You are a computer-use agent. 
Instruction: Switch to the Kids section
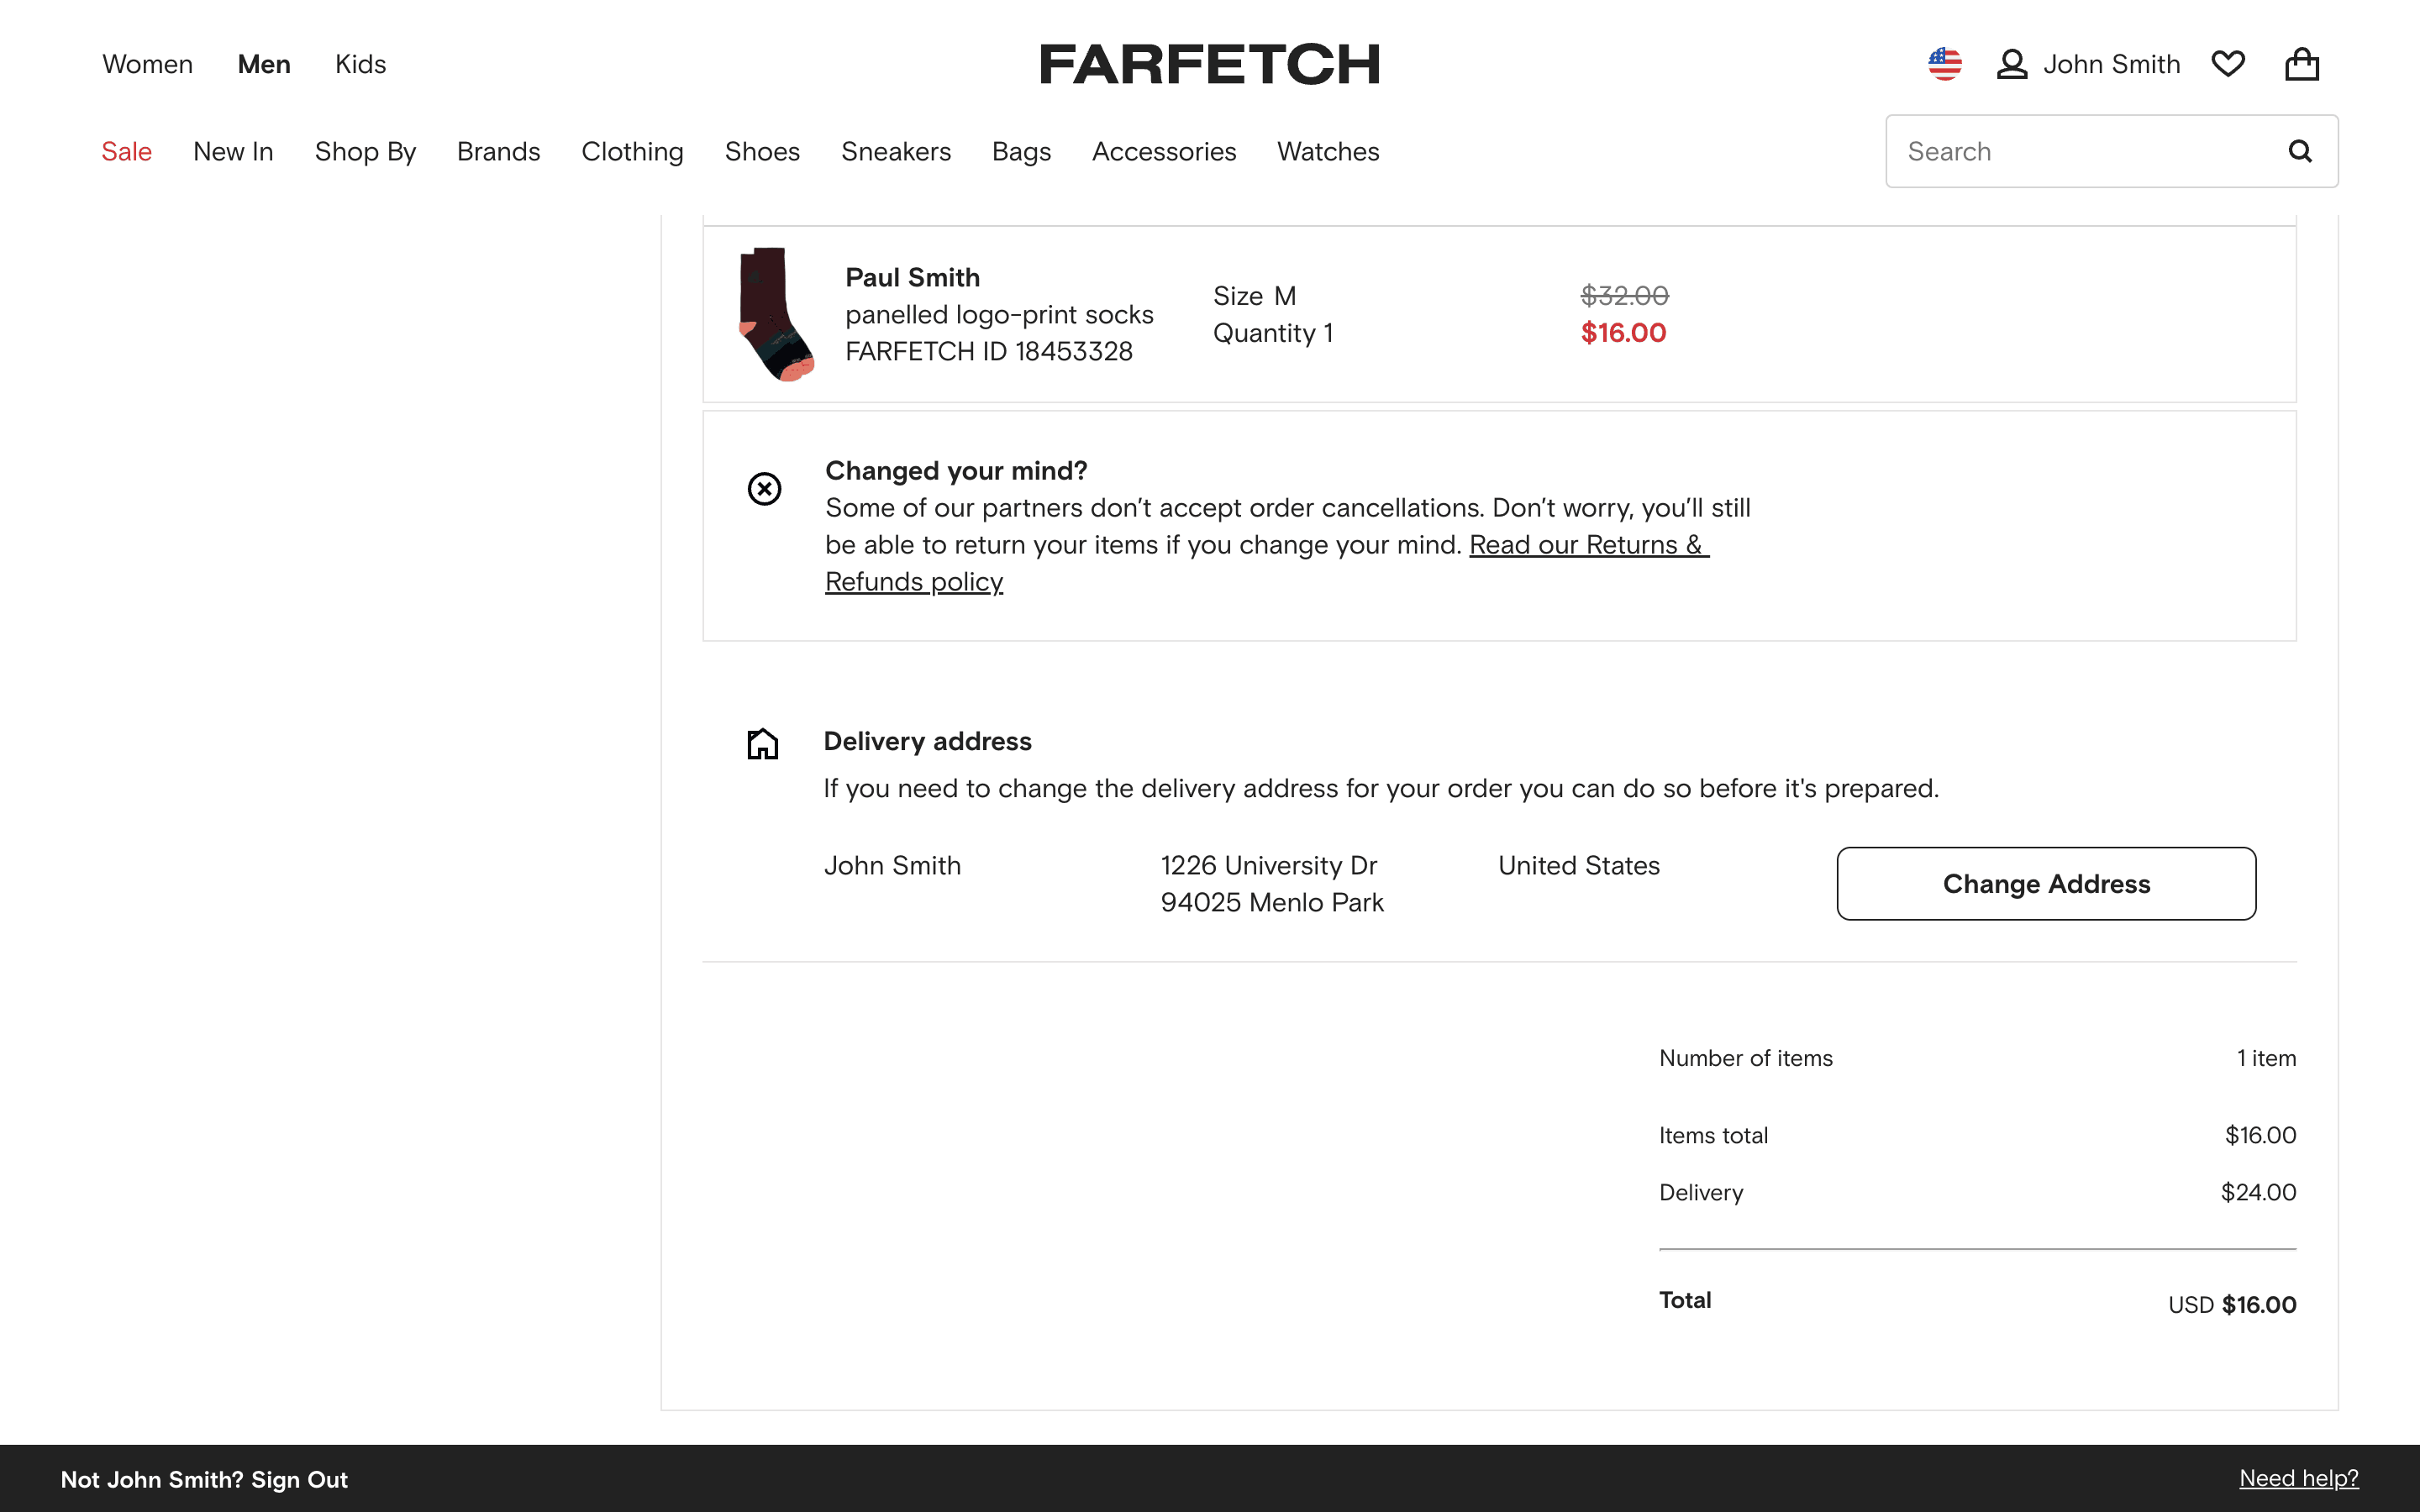click(360, 63)
